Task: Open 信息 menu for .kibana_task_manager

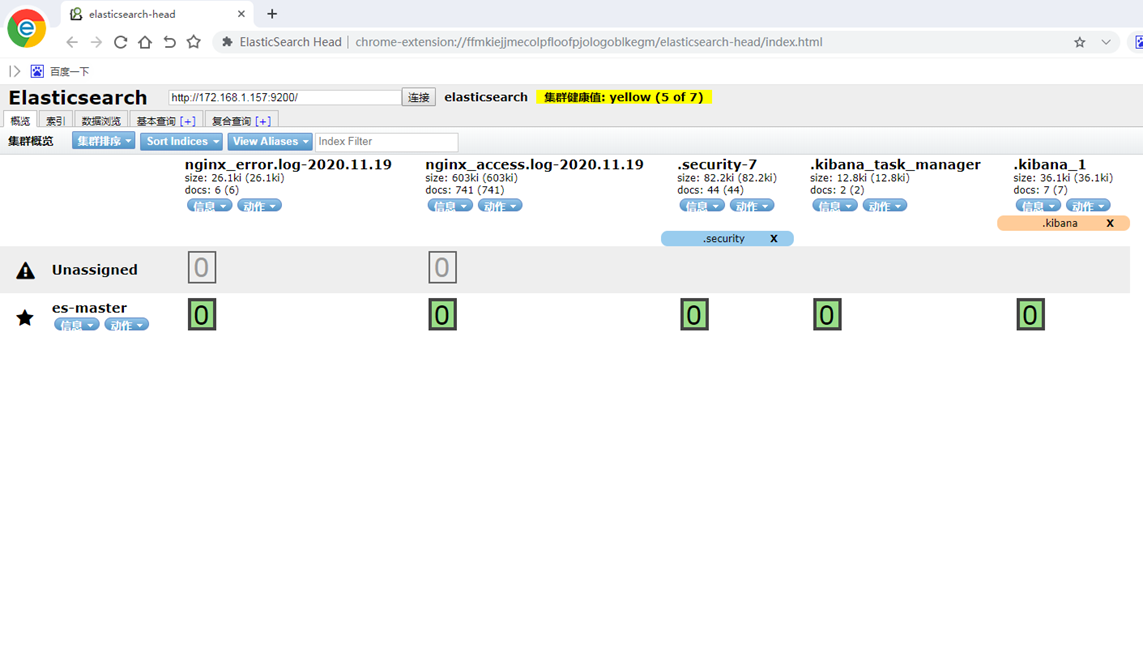Action: point(835,206)
